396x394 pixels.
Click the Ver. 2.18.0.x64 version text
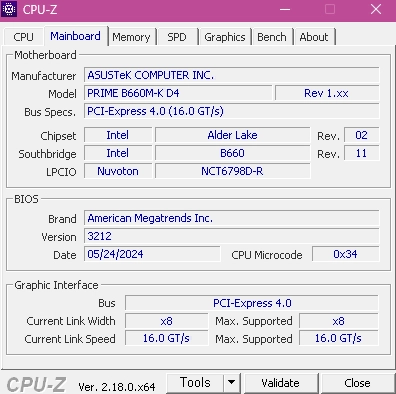coord(117,387)
